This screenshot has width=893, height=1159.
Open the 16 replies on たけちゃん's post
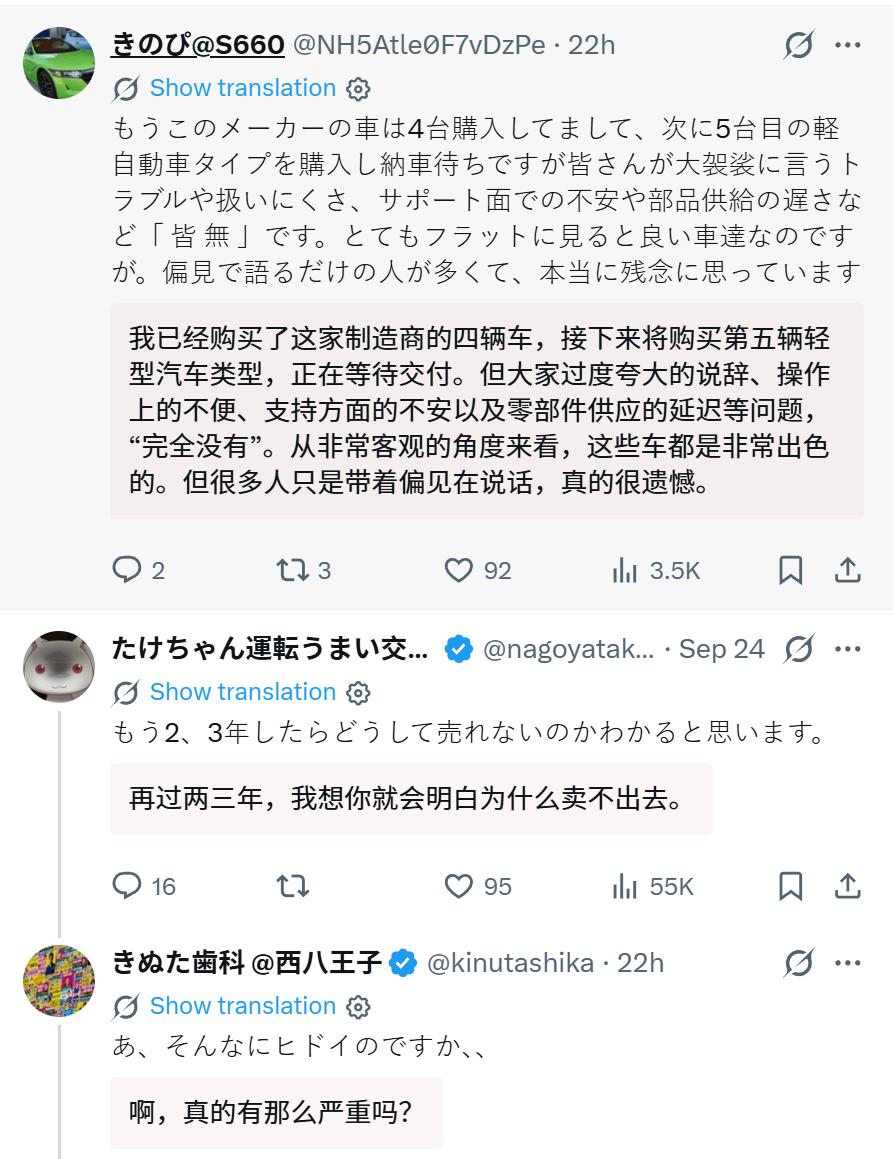point(126,886)
